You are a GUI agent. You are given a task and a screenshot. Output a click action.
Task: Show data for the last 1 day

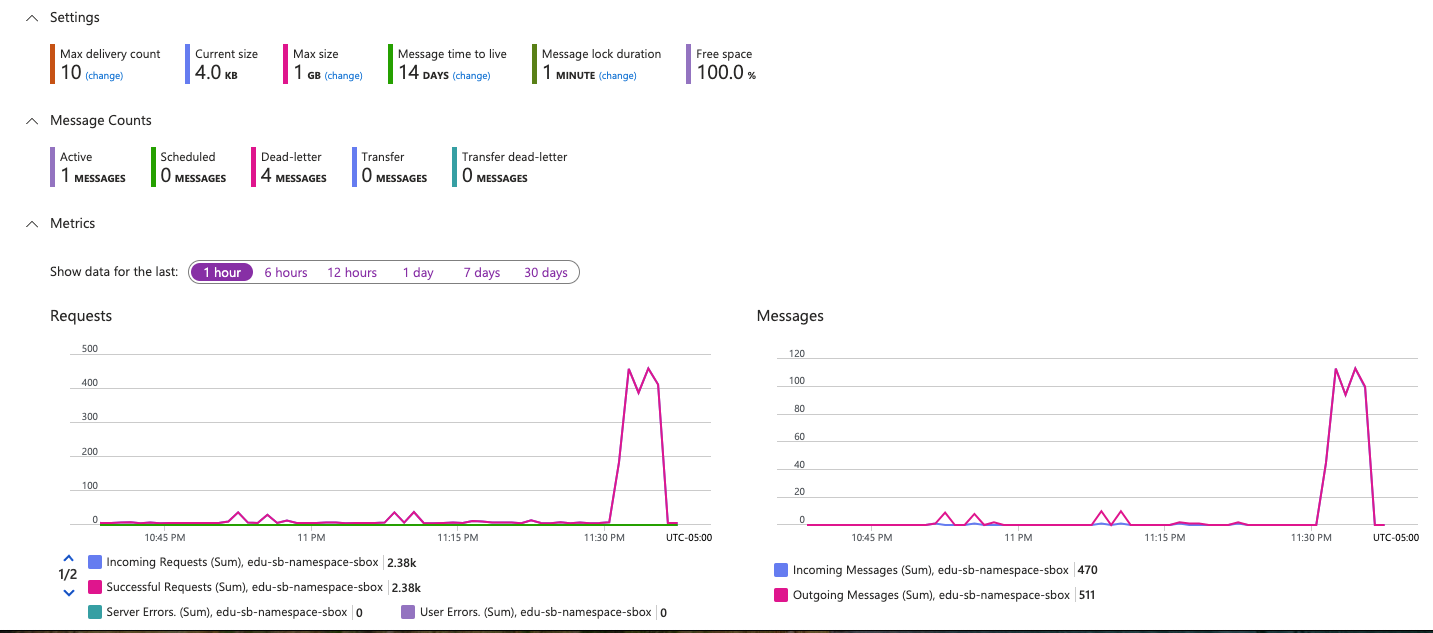418,272
